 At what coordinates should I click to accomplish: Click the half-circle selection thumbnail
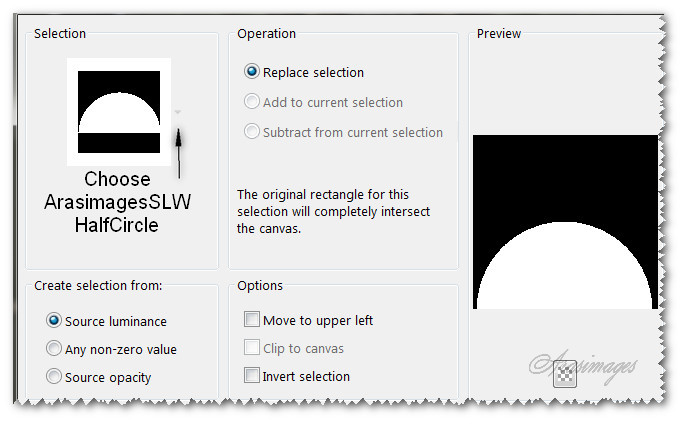coord(119,112)
